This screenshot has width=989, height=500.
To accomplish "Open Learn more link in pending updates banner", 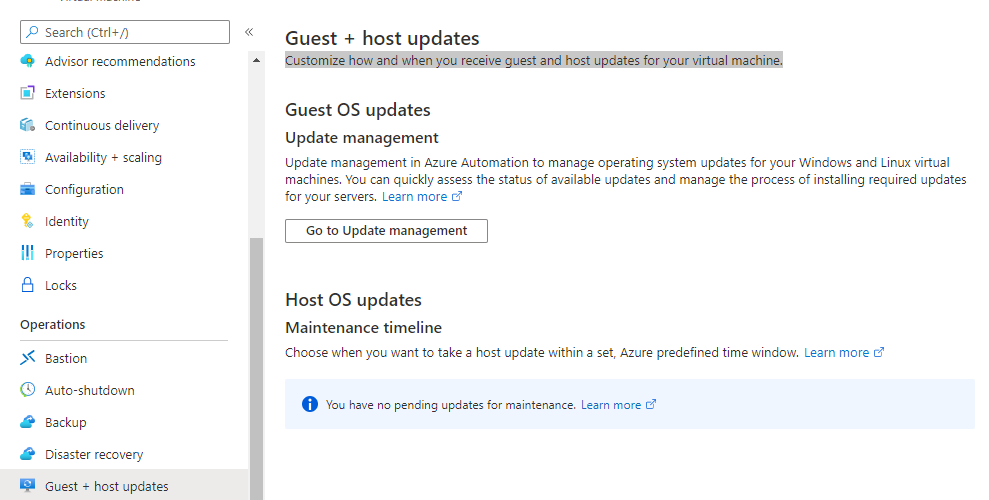I will pyautogui.click(x=611, y=405).
